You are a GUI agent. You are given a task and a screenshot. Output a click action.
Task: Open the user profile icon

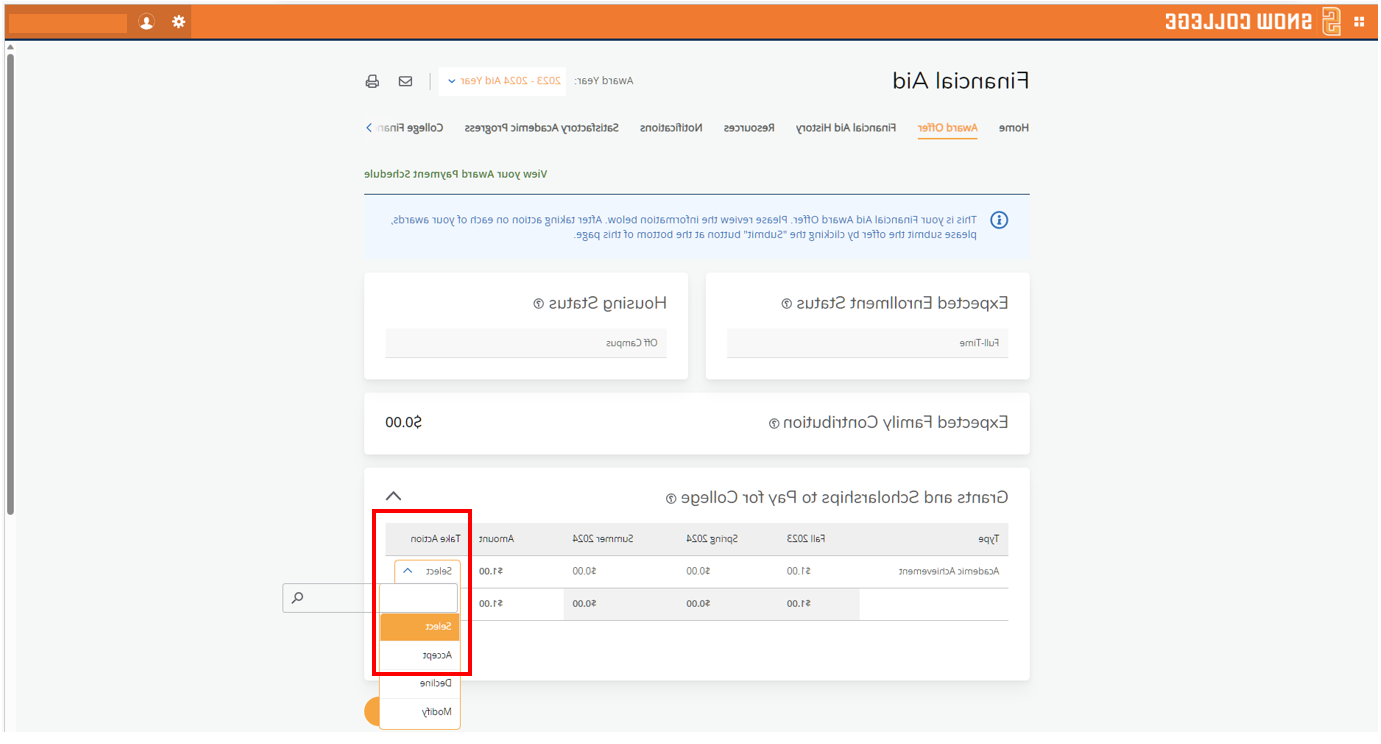147,22
